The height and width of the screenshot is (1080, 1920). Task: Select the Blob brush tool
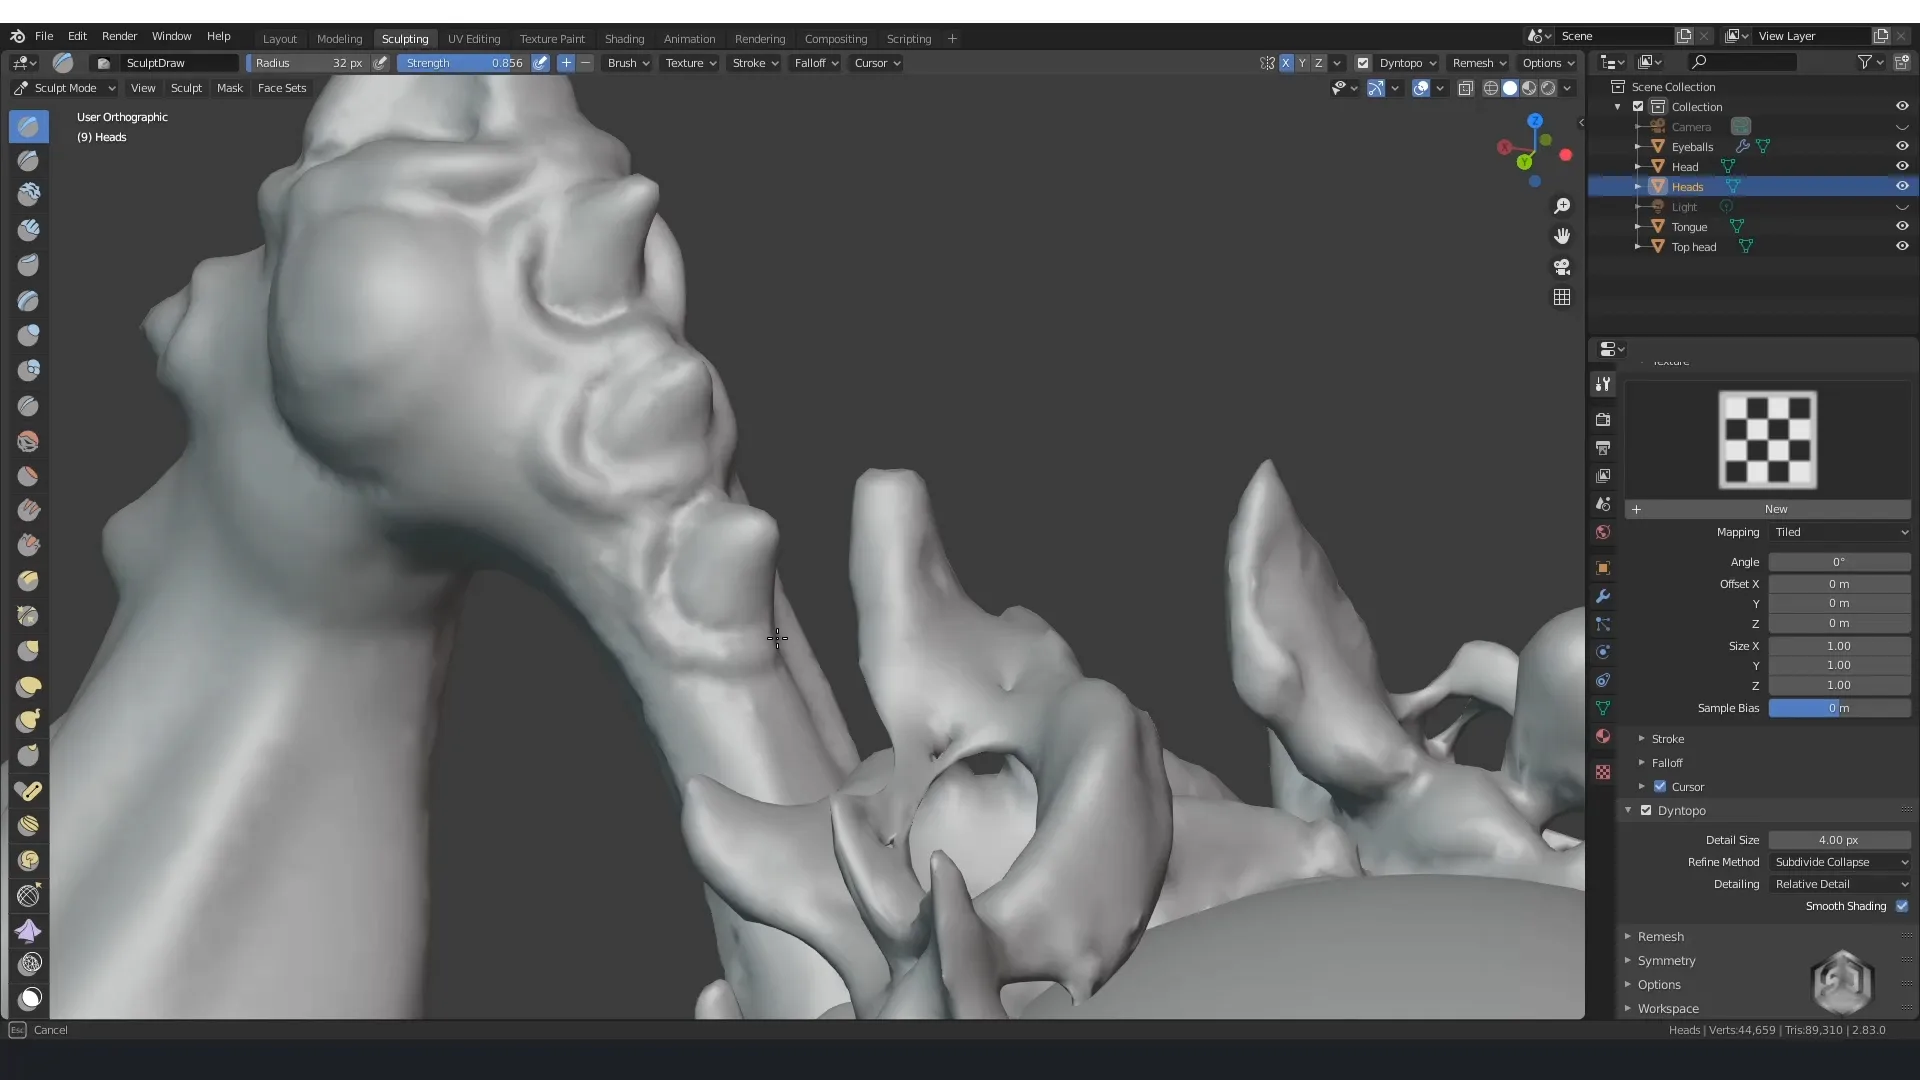(x=29, y=370)
